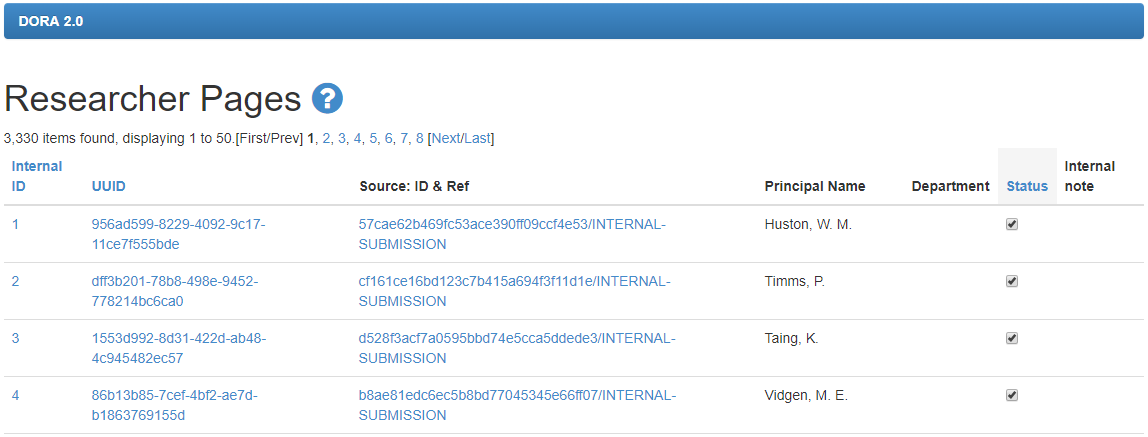Go to page 8 of results
This screenshot has height=437, width=1148.
[x=420, y=138]
